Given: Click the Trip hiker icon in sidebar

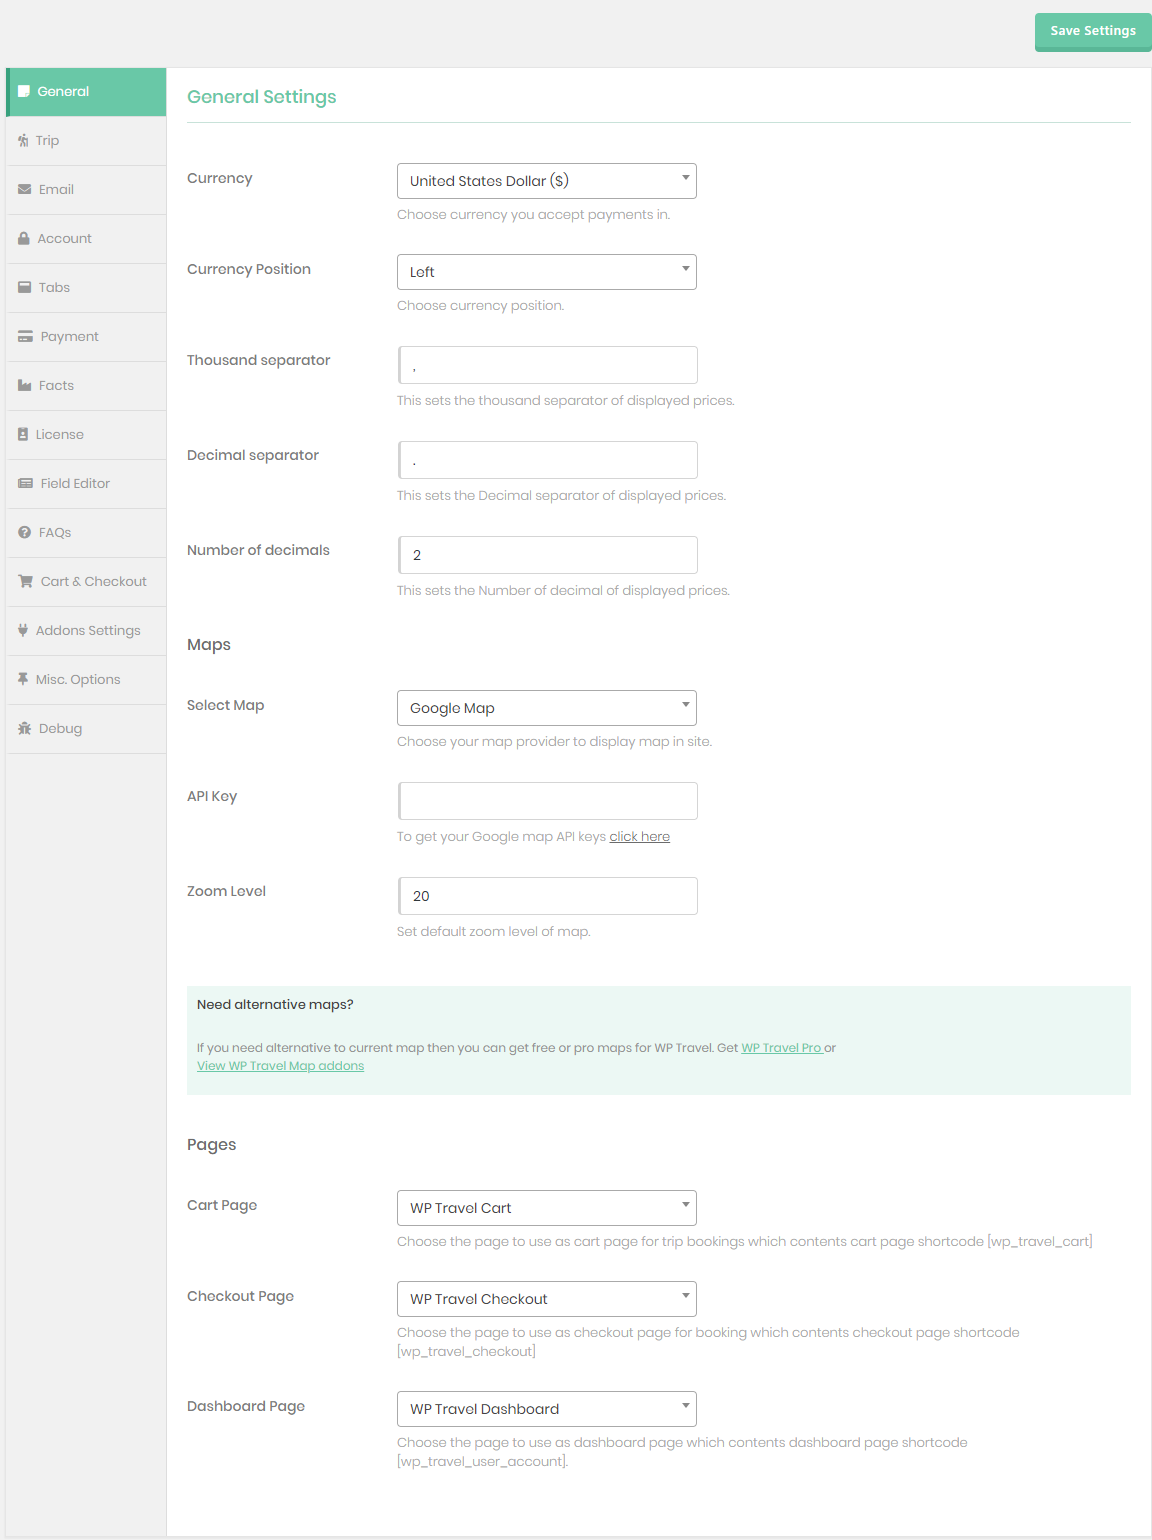Looking at the screenshot, I should click(23, 141).
